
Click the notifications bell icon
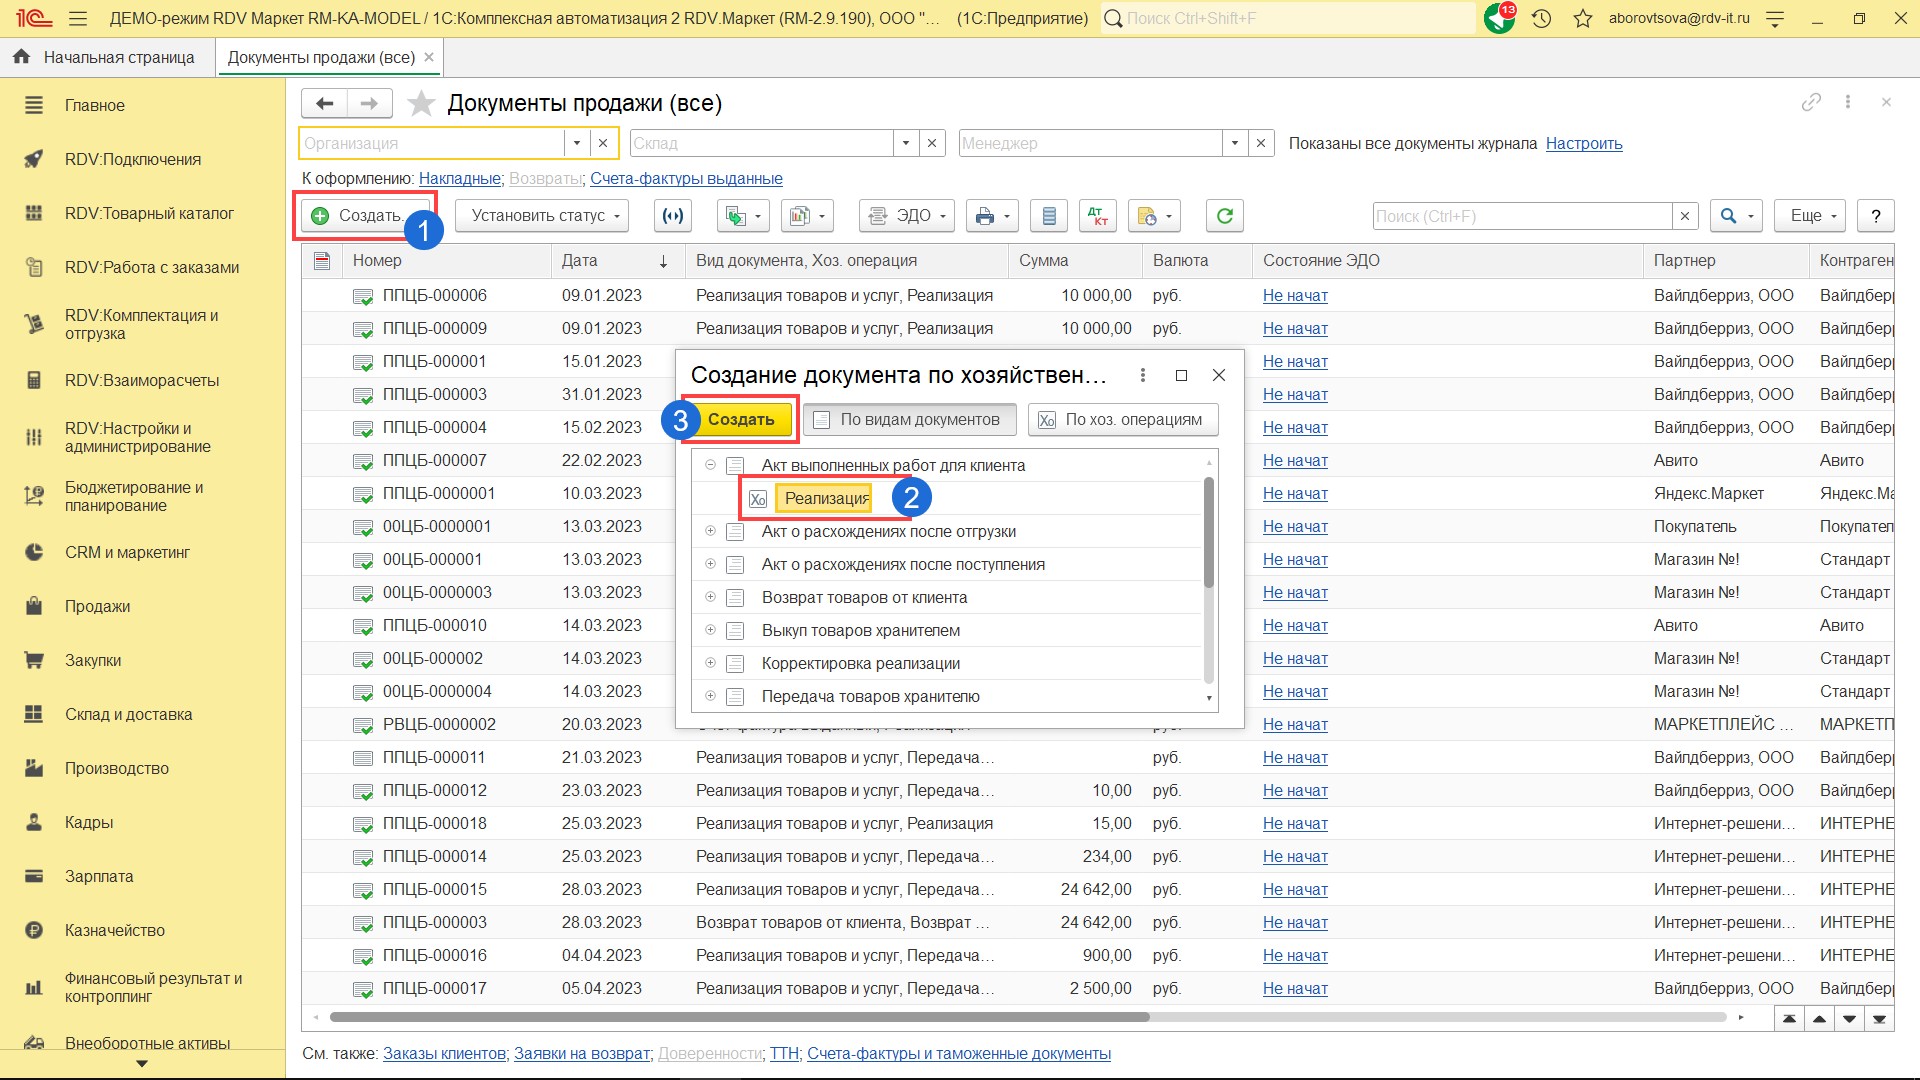click(x=1498, y=18)
